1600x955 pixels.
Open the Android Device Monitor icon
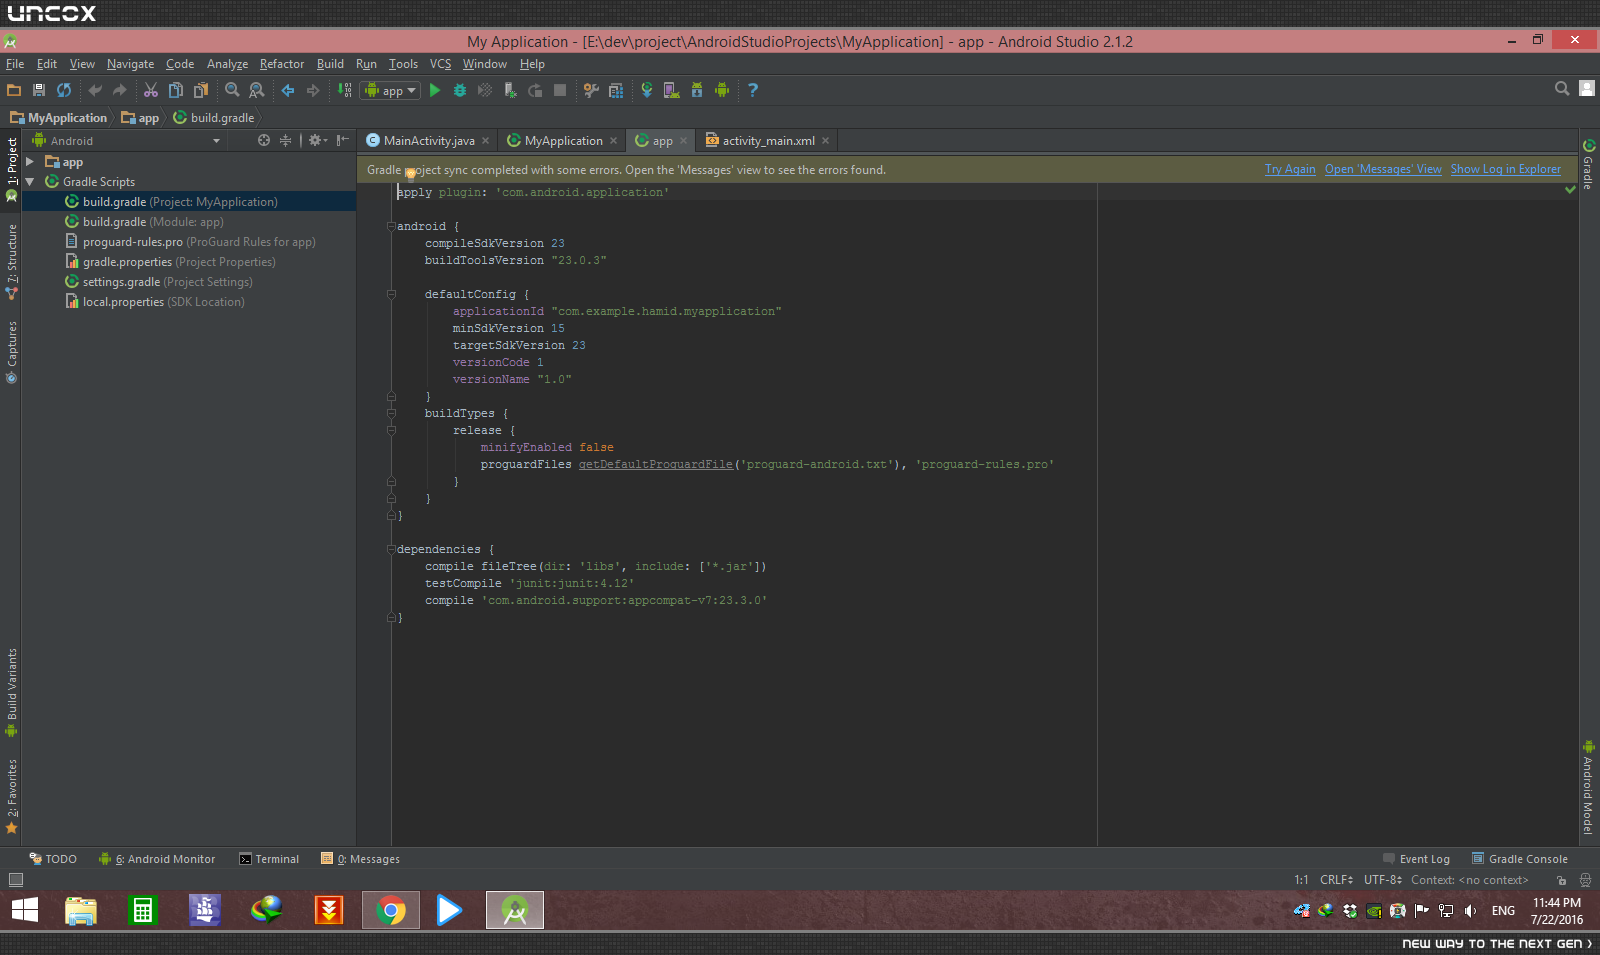click(722, 90)
